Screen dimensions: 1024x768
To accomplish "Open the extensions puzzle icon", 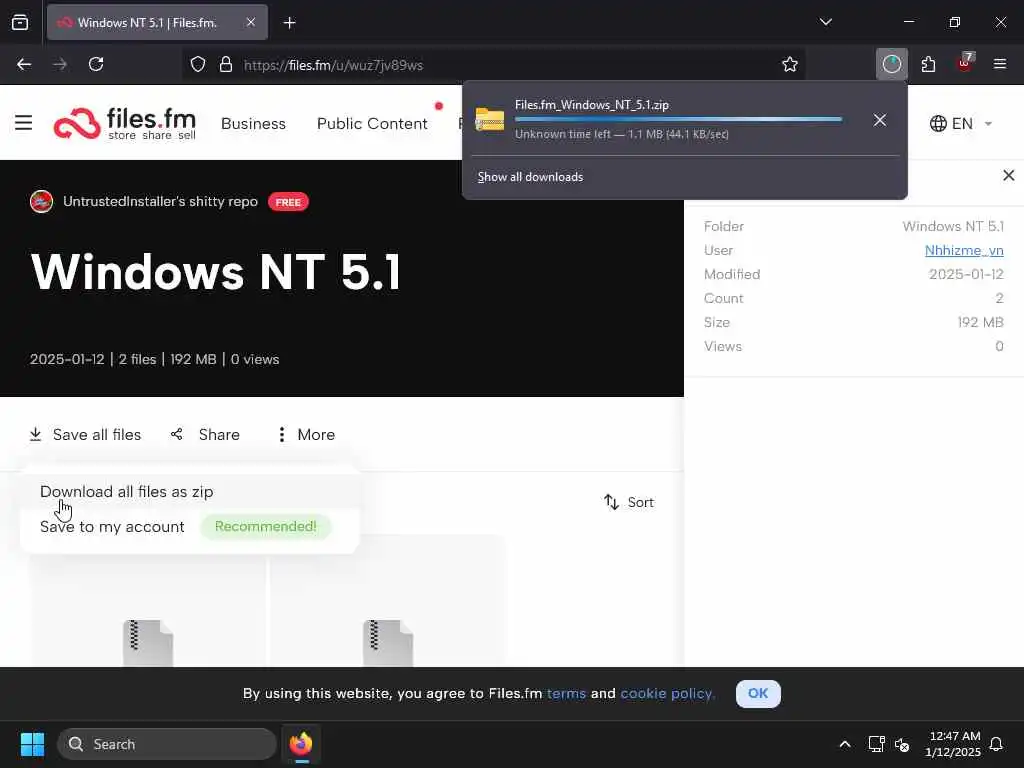I will [928, 64].
